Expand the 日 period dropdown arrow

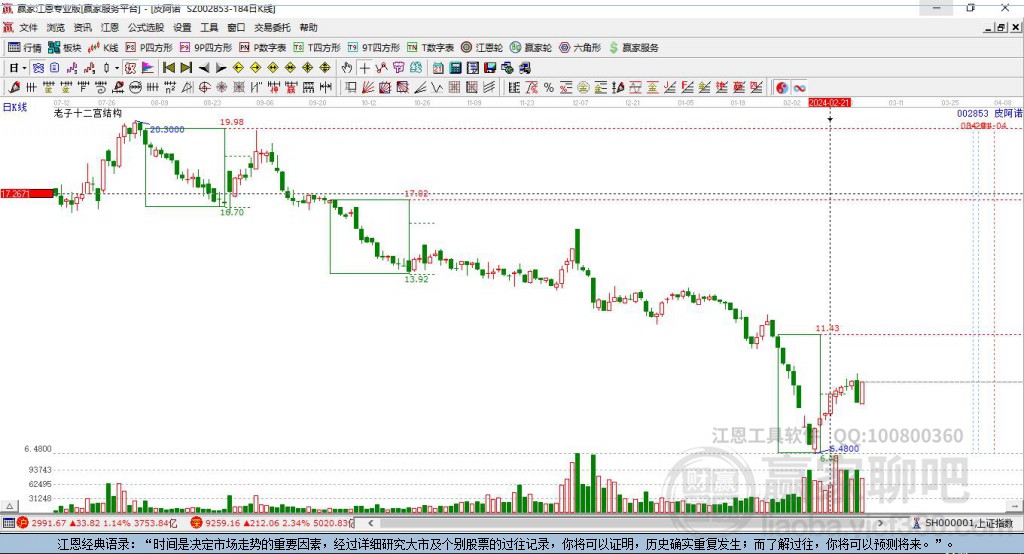24,68
